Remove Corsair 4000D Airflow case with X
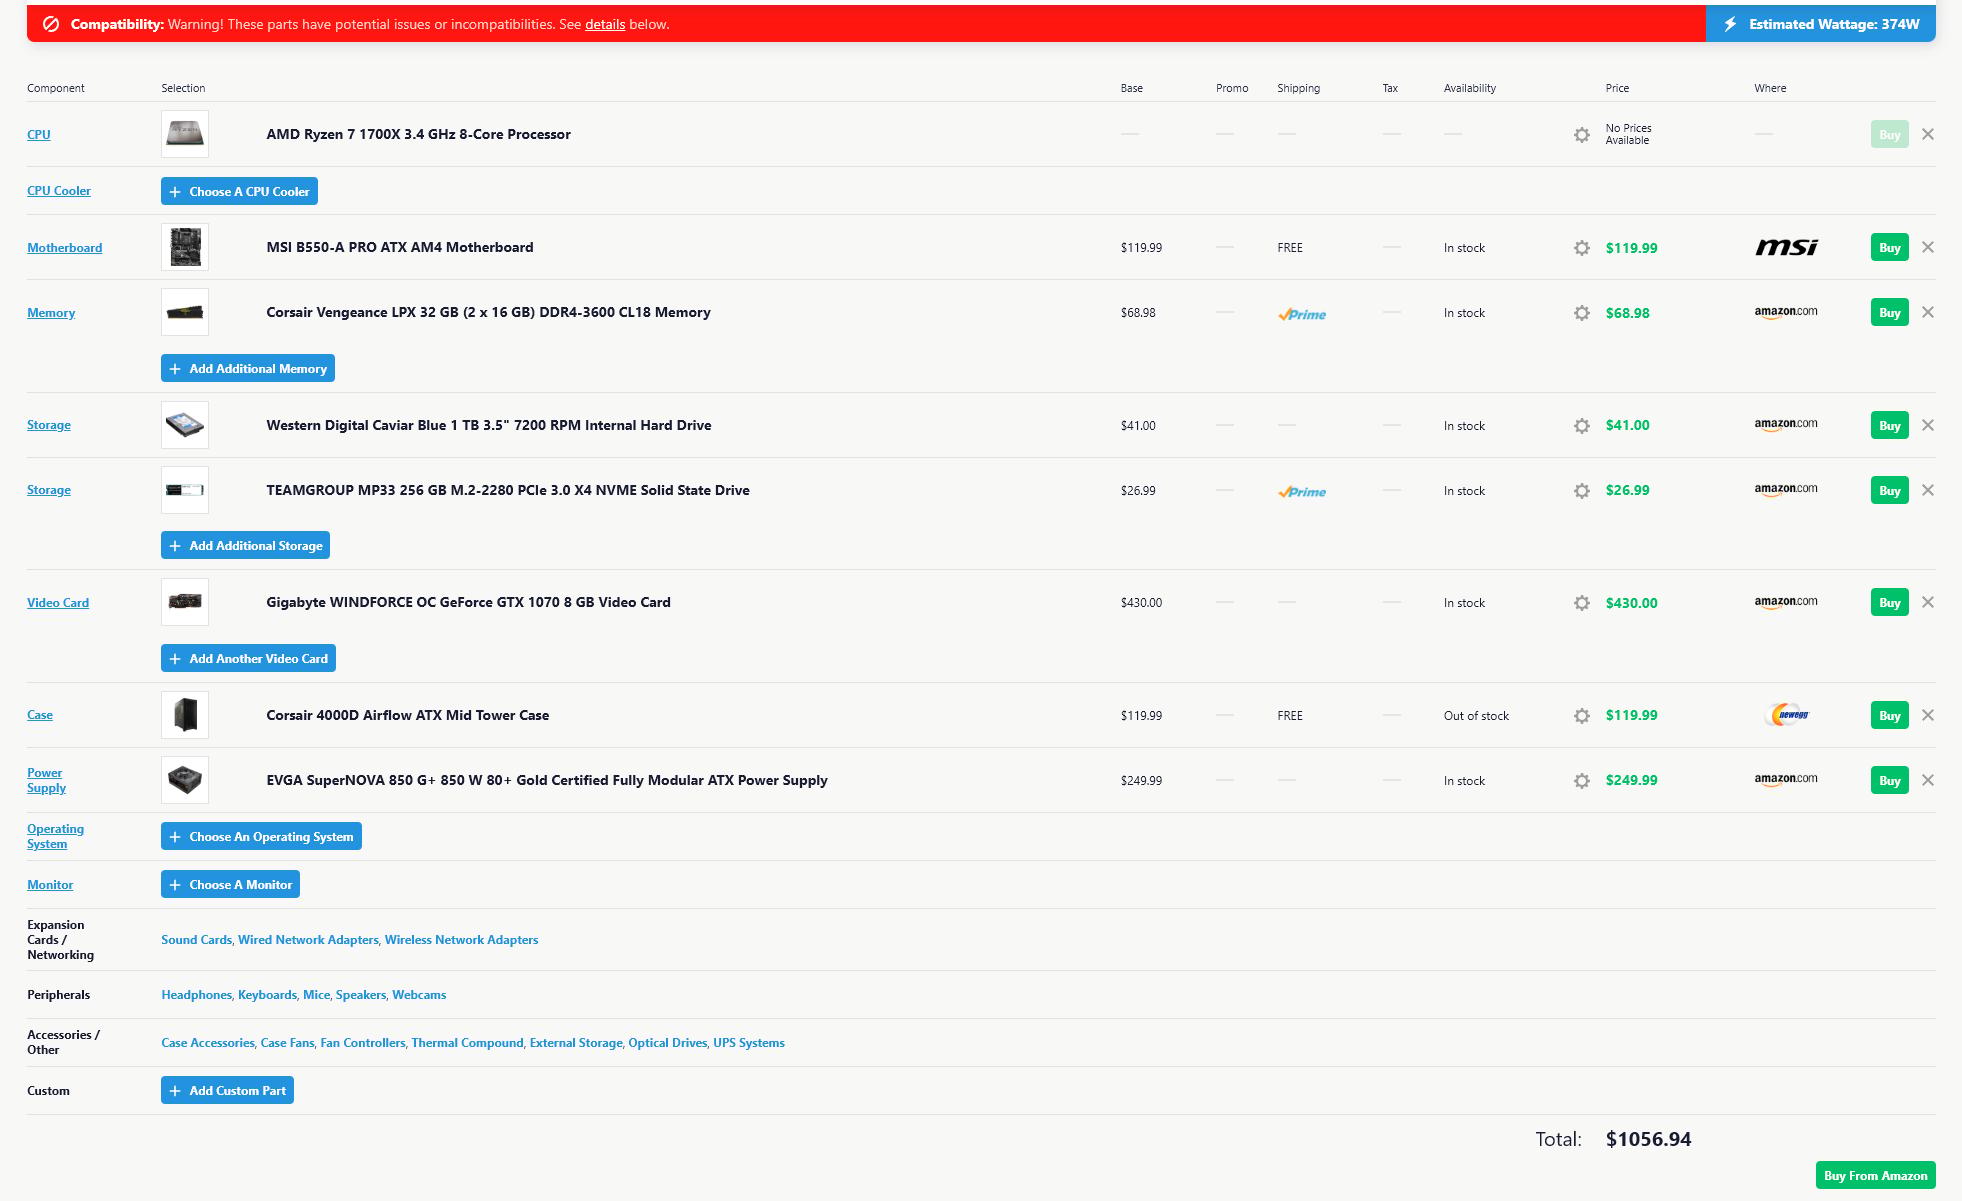Image resolution: width=1962 pixels, height=1201 pixels. pyautogui.click(x=1928, y=715)
